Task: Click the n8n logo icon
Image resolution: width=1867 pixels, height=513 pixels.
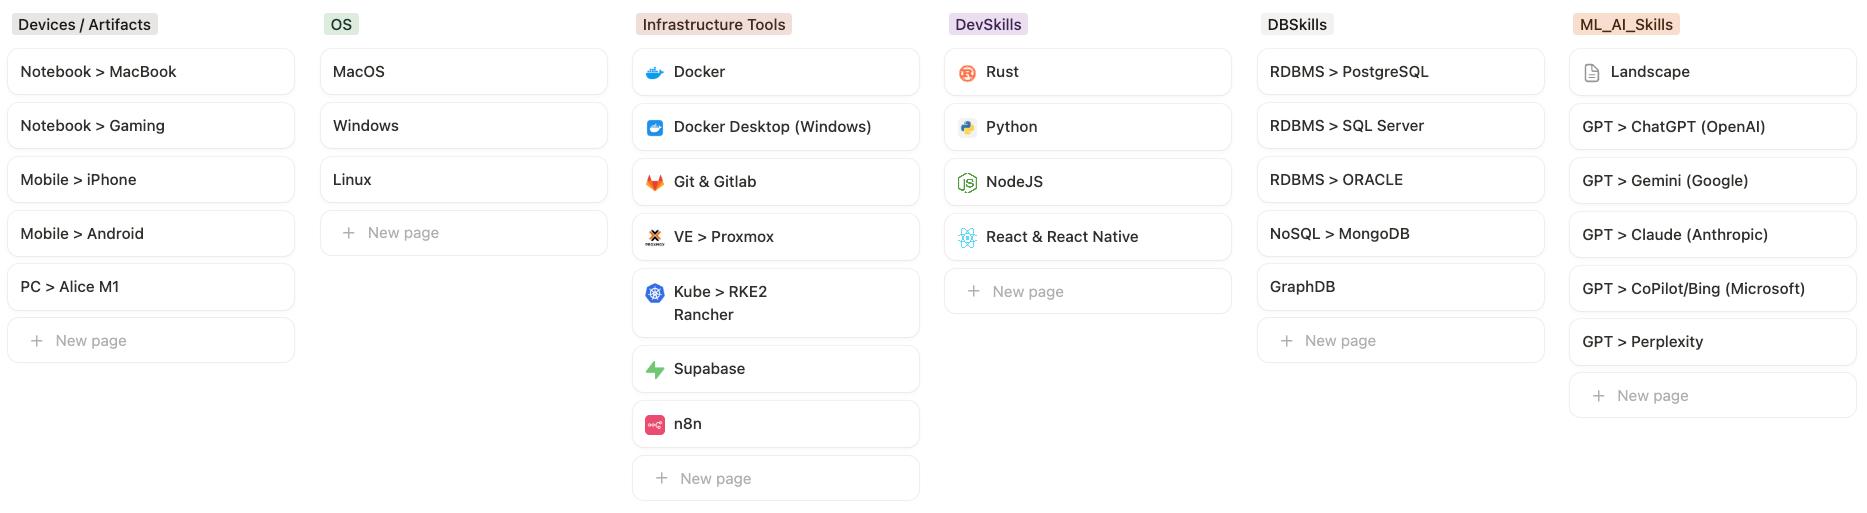Action: (x=655, y=425)
